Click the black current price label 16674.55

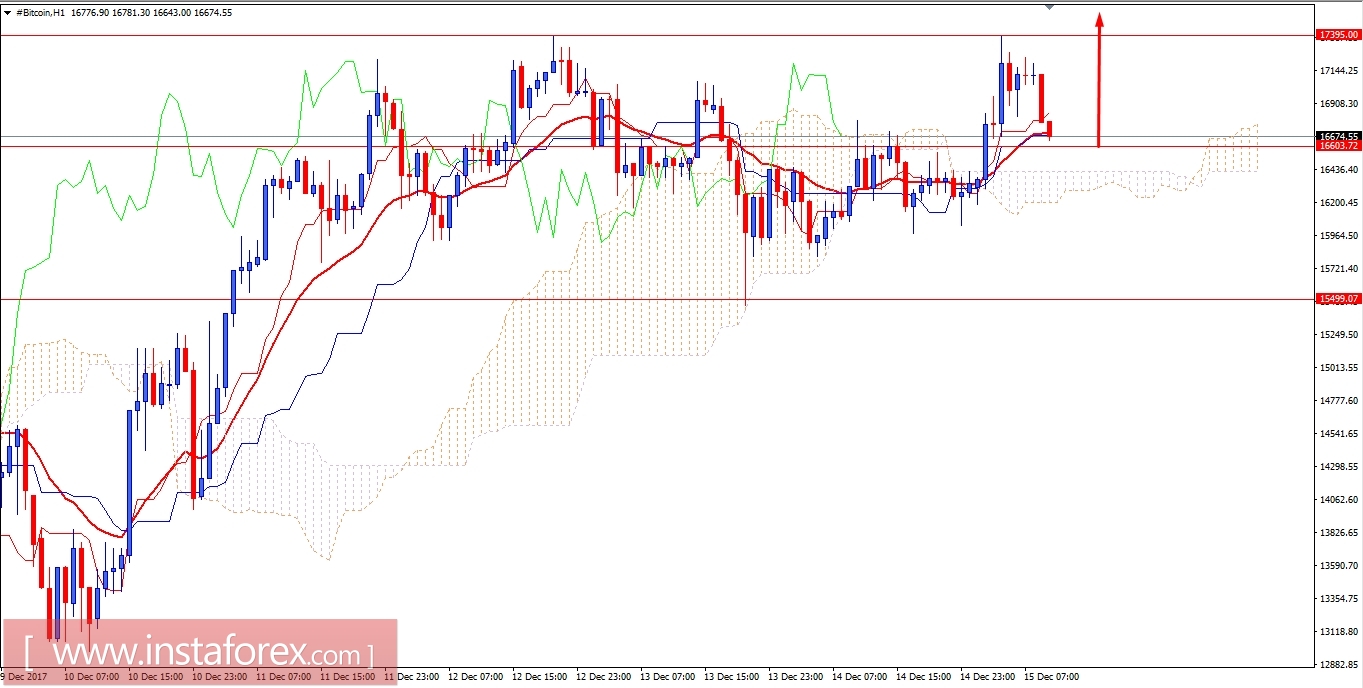click(1338, 136)
